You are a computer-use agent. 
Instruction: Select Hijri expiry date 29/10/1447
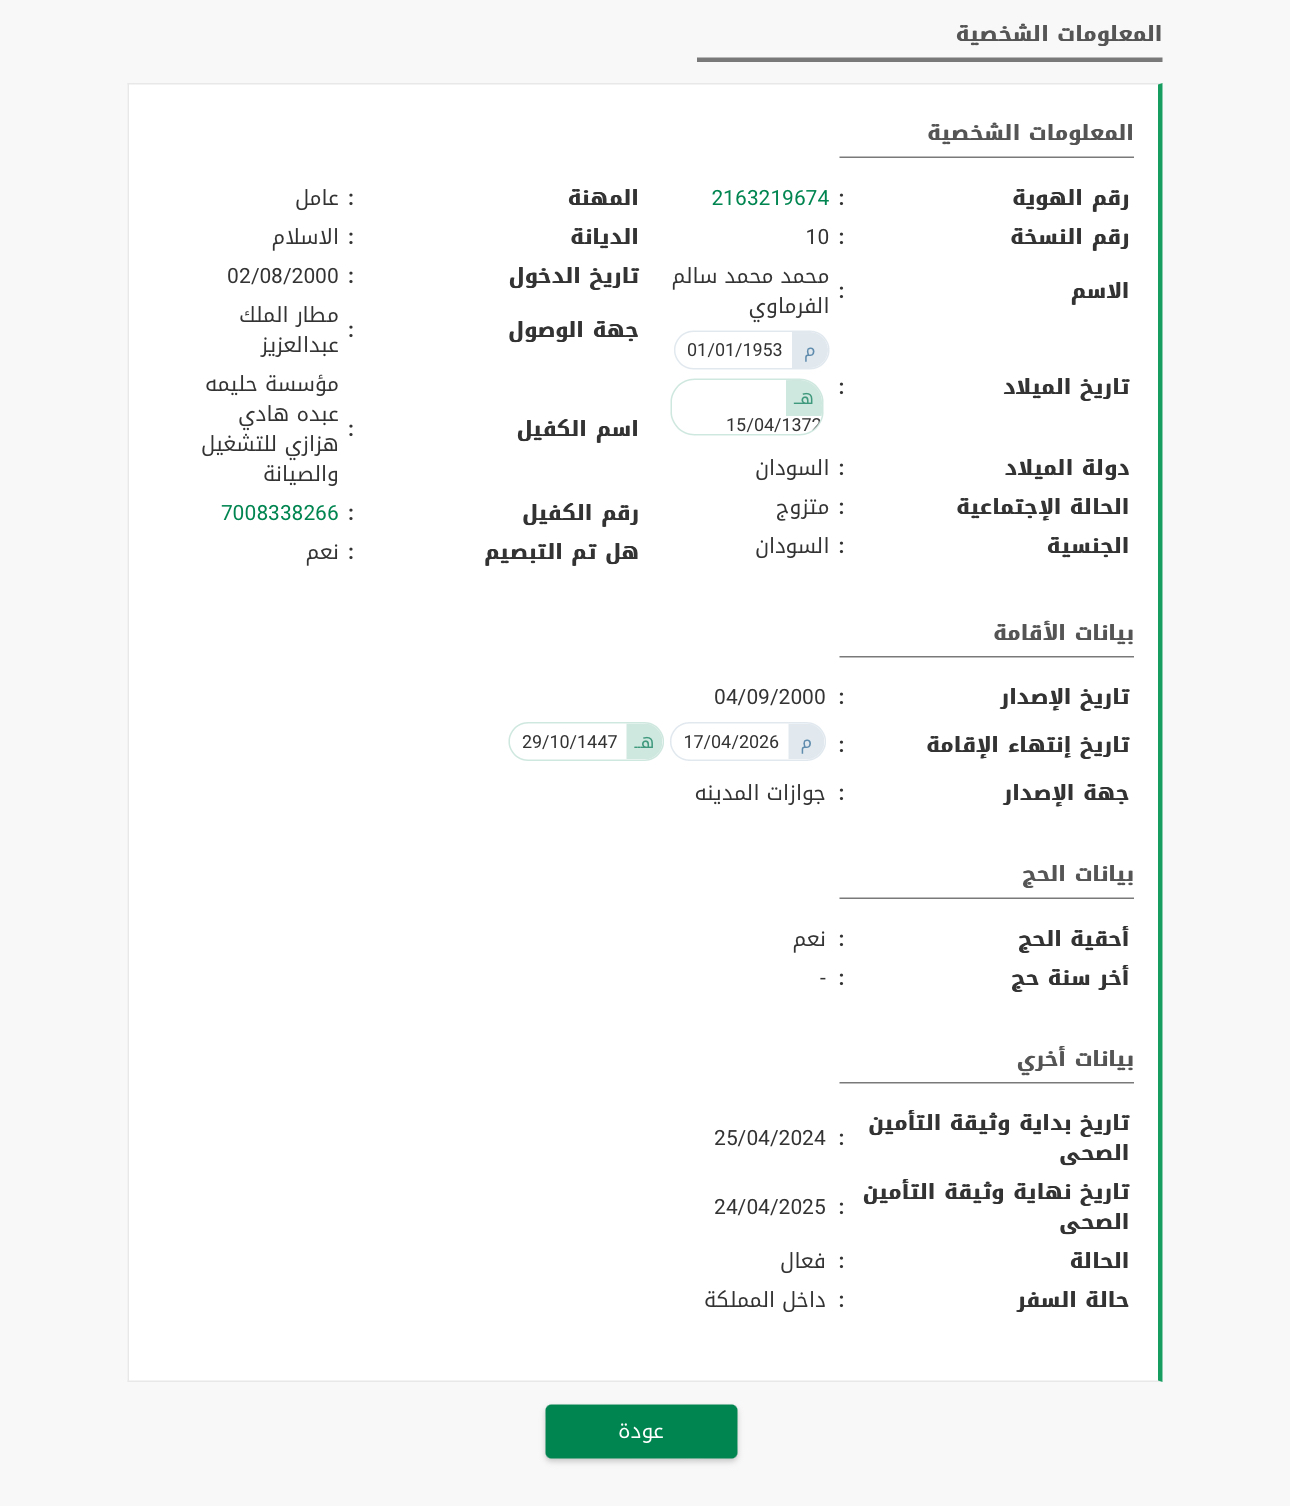[569, 742]
